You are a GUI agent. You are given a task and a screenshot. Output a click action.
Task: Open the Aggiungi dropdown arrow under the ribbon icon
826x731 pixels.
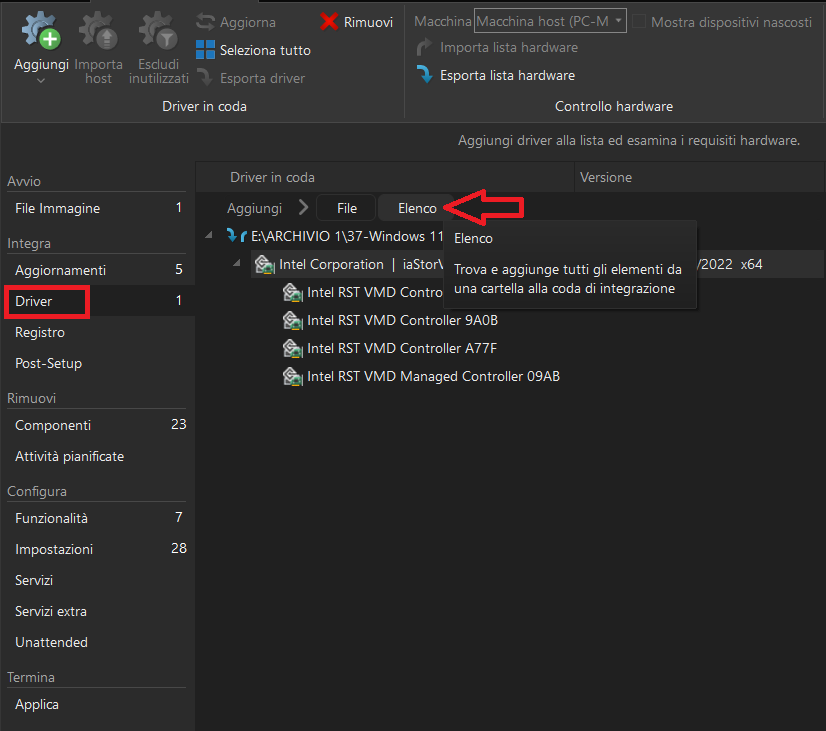41,81
